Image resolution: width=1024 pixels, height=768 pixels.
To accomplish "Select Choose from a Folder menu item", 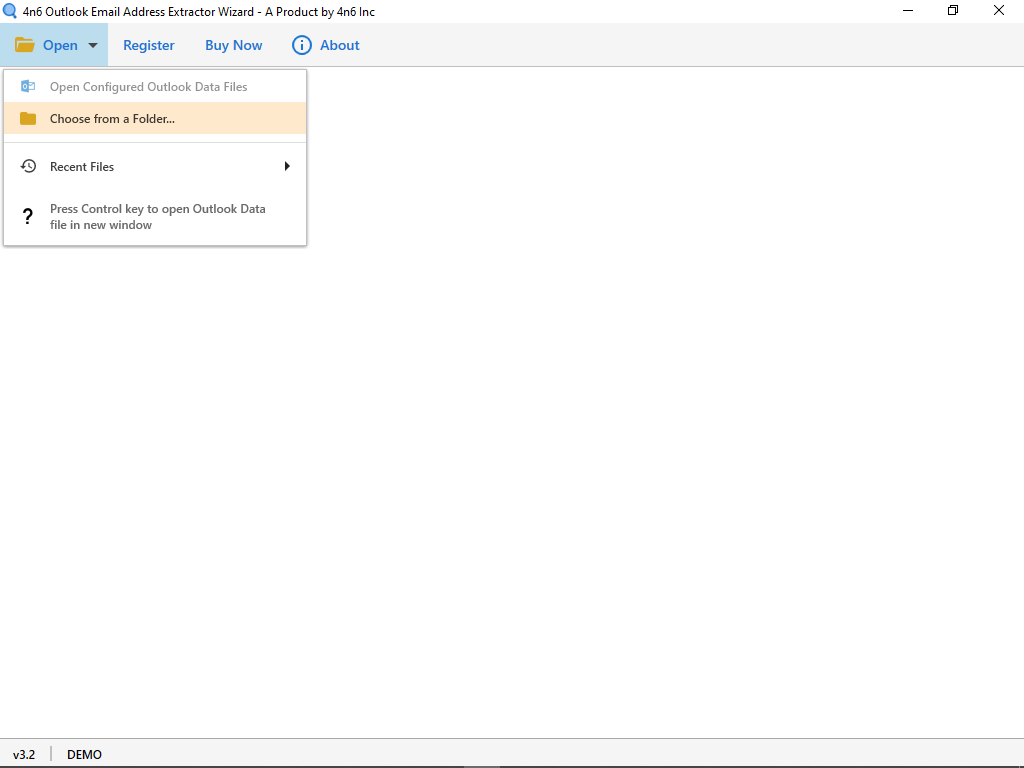I will pos(112,118).
